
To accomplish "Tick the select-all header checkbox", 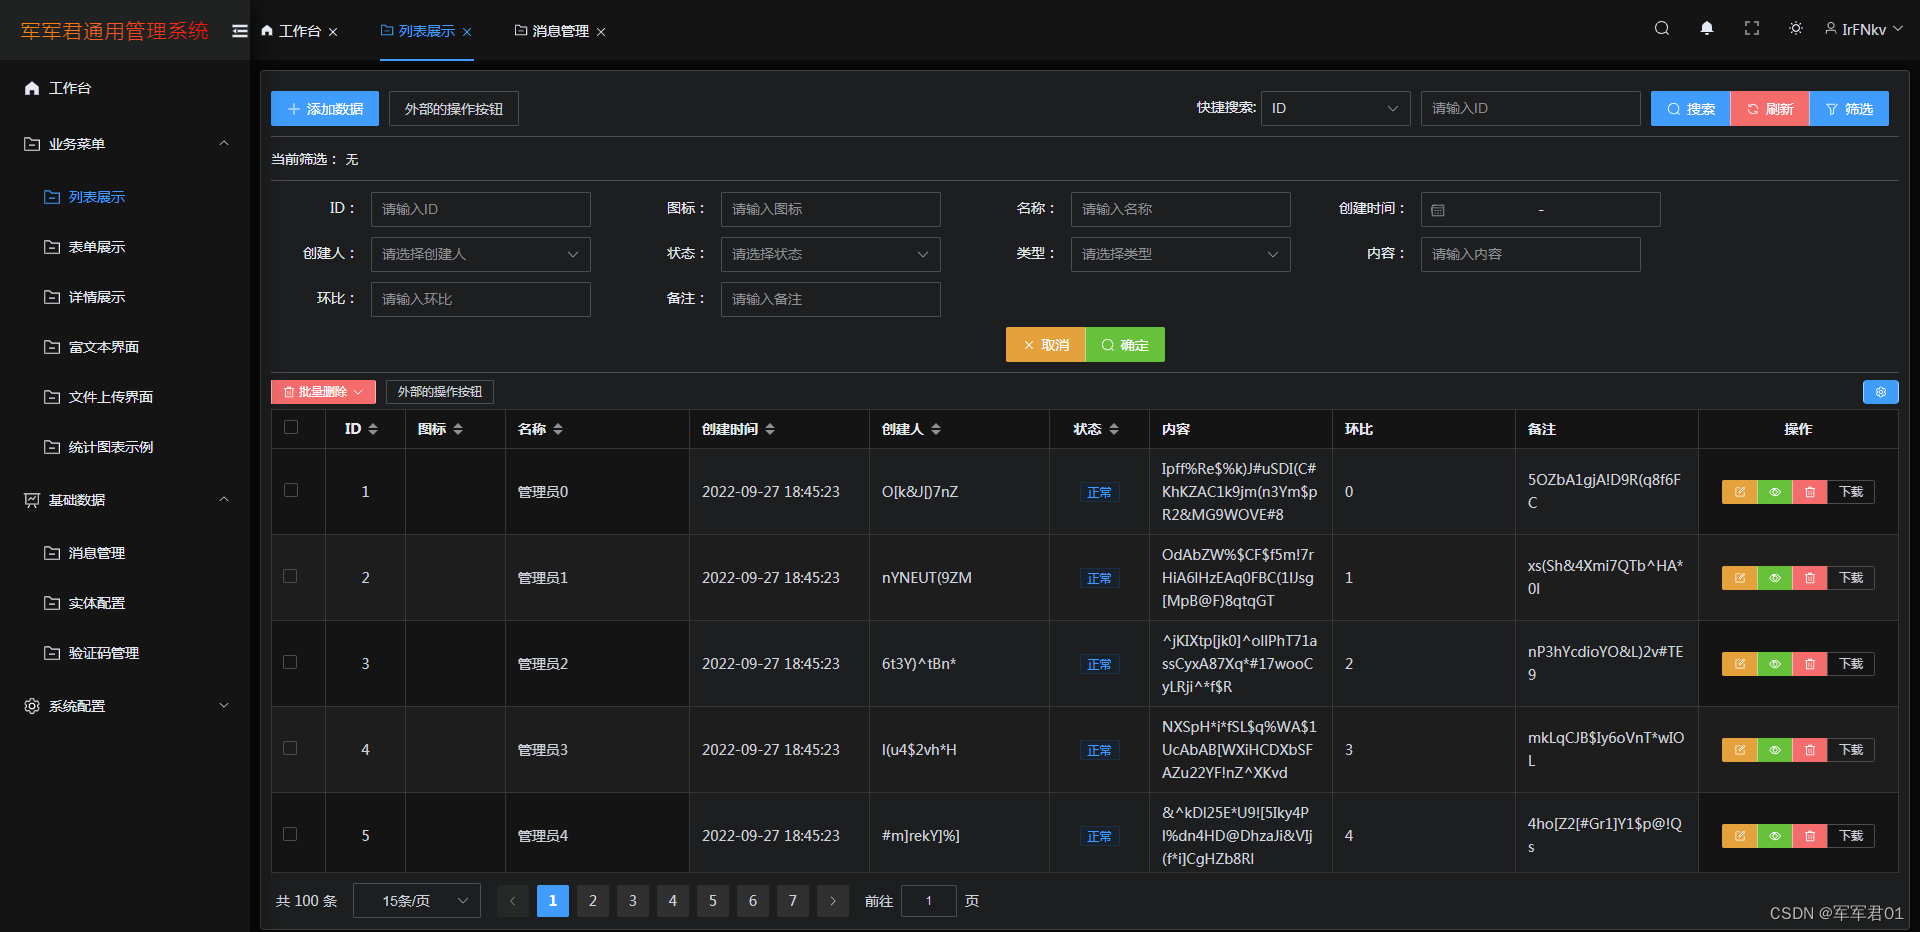I will [x=291, y=427].
